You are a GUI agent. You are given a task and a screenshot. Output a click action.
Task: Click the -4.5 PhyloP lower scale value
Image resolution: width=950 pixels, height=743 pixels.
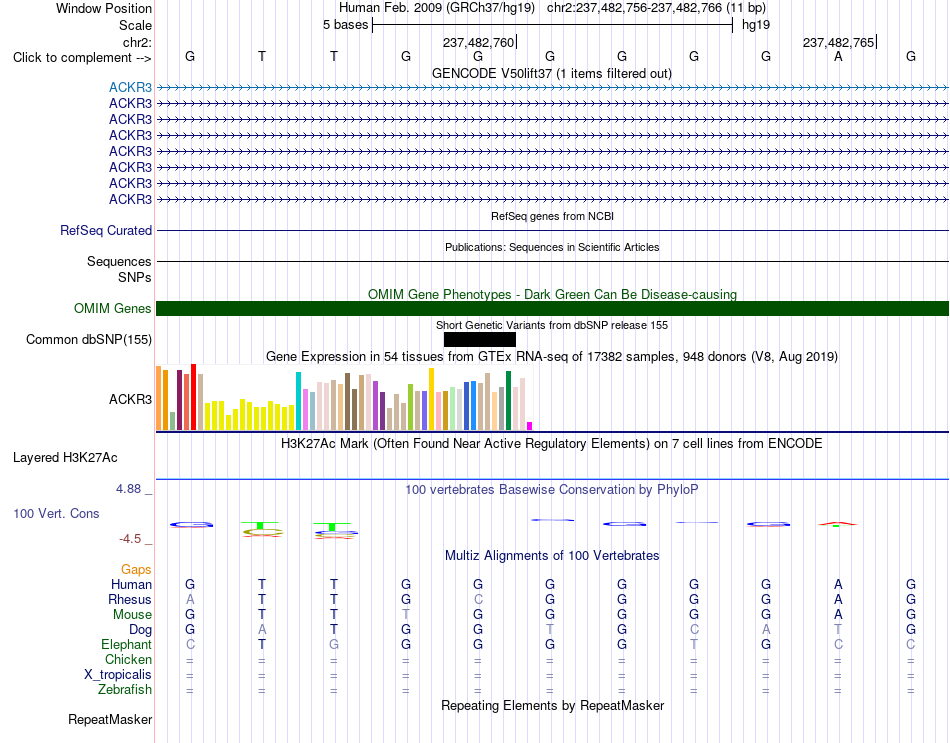(x=130, y=539)
